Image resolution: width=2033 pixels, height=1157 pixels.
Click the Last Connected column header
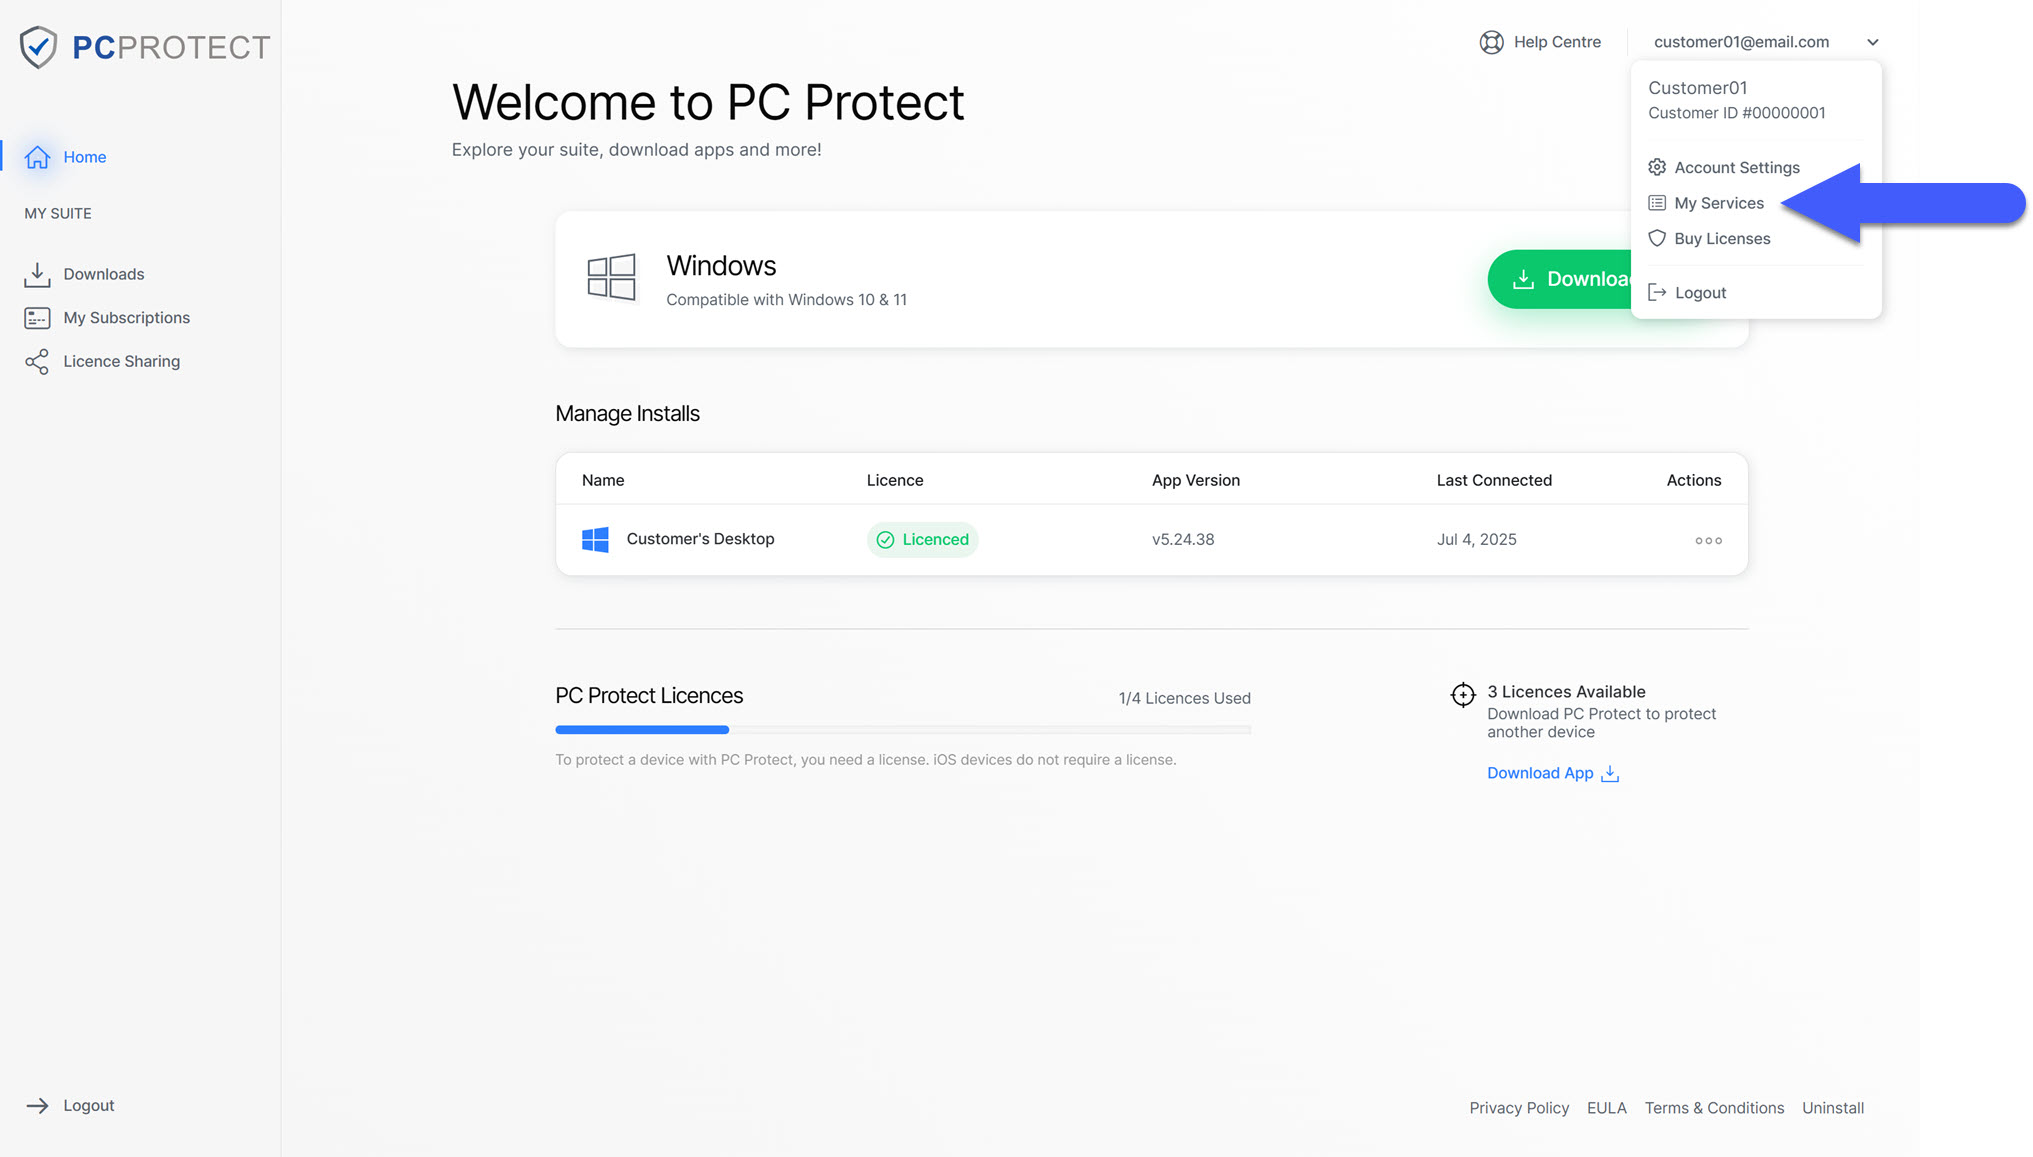(x=1494, y=481)
